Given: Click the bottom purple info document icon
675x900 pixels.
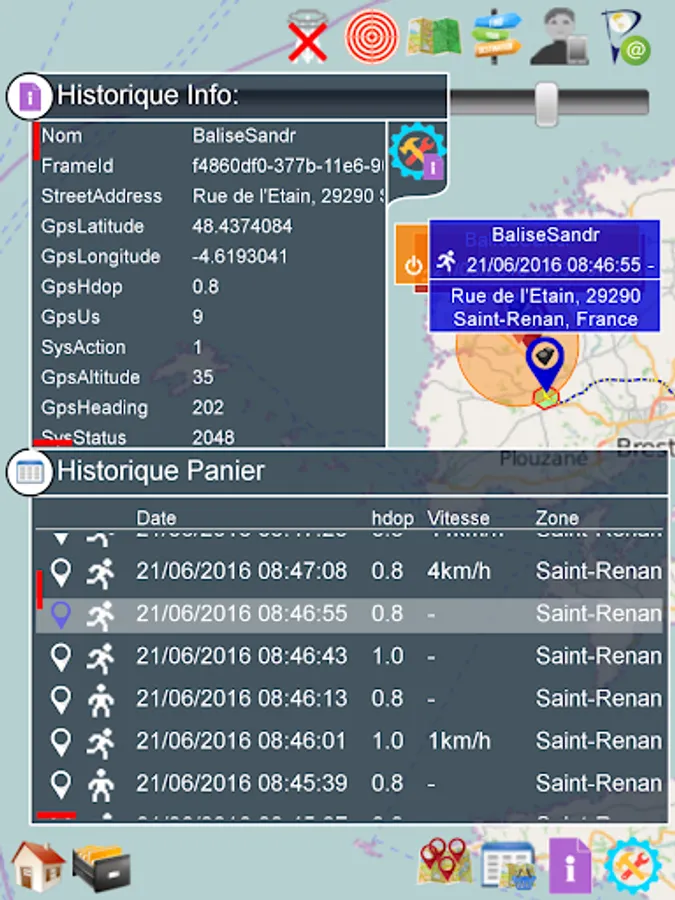Looking at the screenshot, I should [x=569, y=866].
